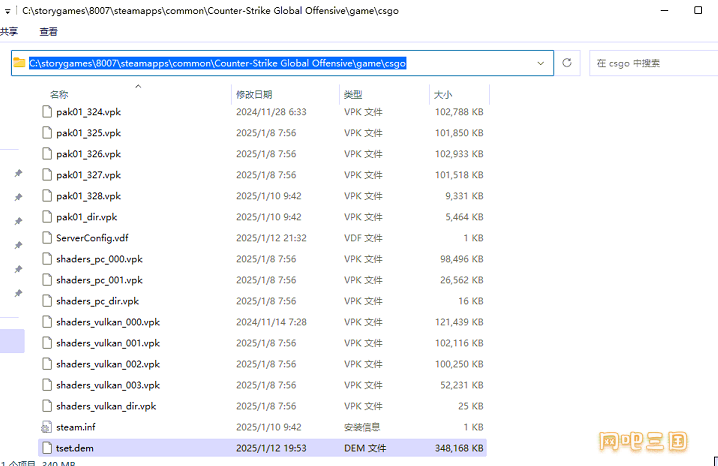Sort files by 修改日期 column header
The width and height of the screenshot is (718, 466).
254,94
